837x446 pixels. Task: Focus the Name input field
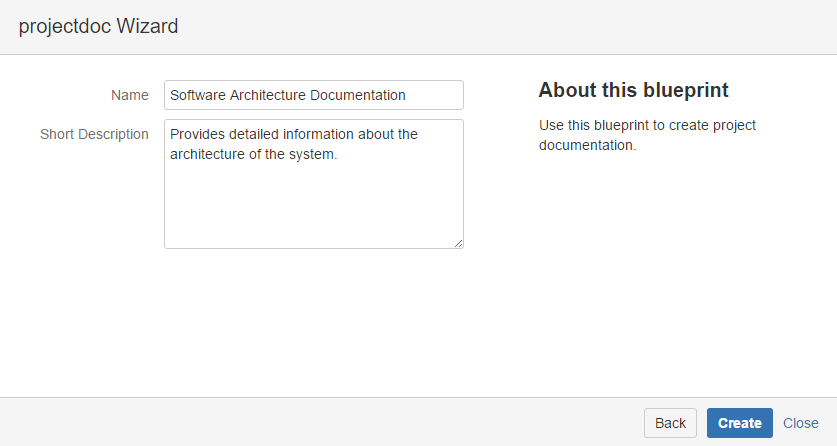[313, 95]
